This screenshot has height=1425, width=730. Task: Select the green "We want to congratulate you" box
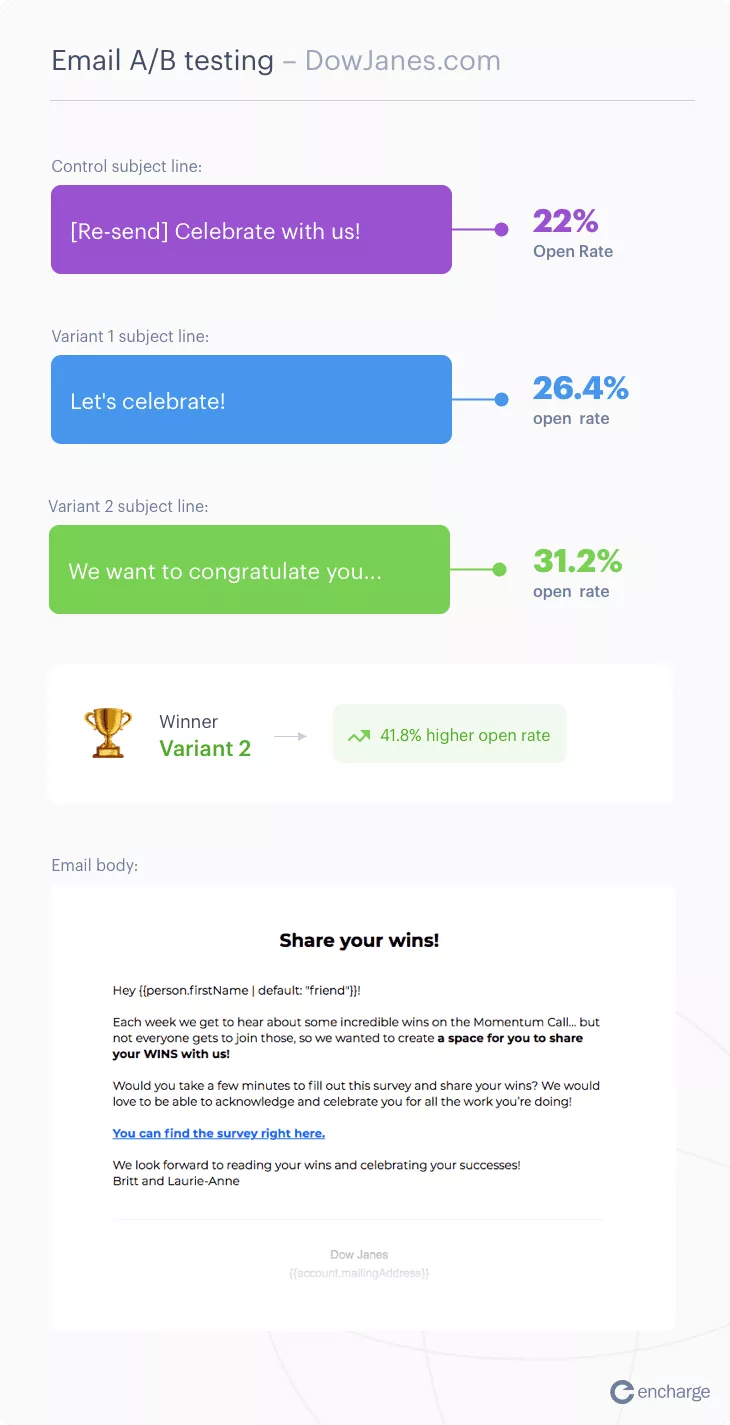[x=249, y=569]
